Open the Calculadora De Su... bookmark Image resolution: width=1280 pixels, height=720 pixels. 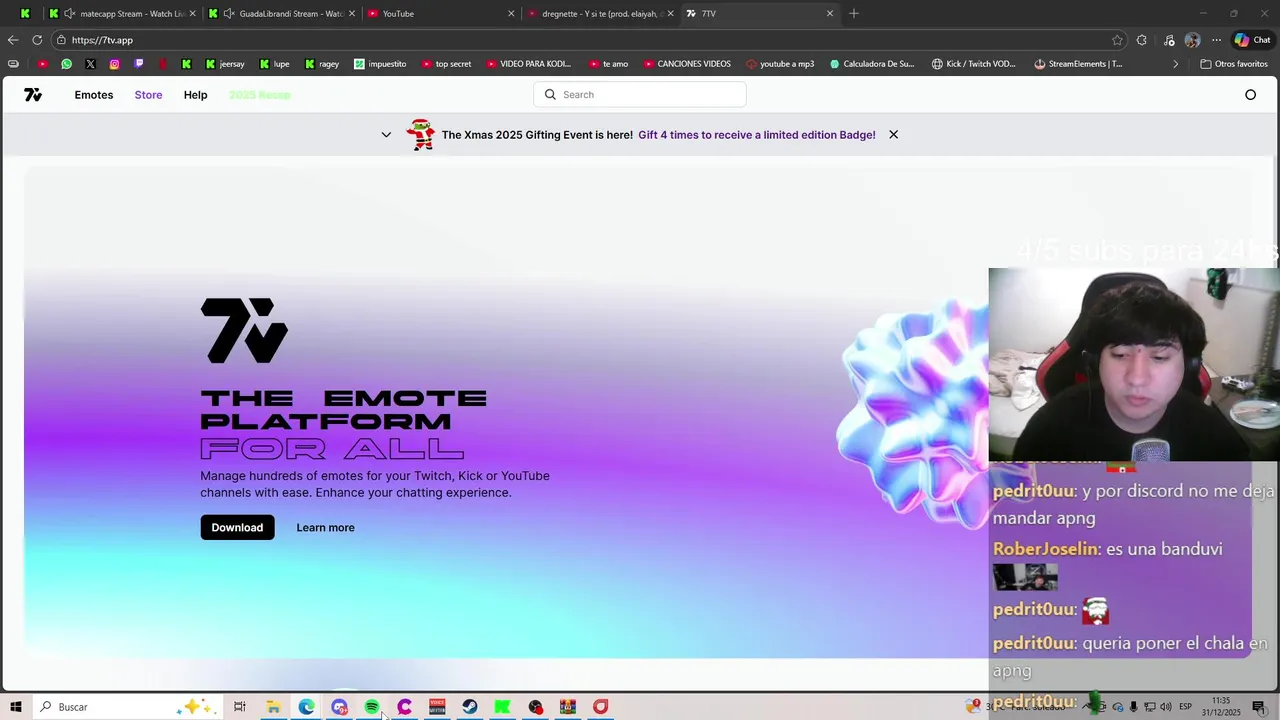[872, 64]
